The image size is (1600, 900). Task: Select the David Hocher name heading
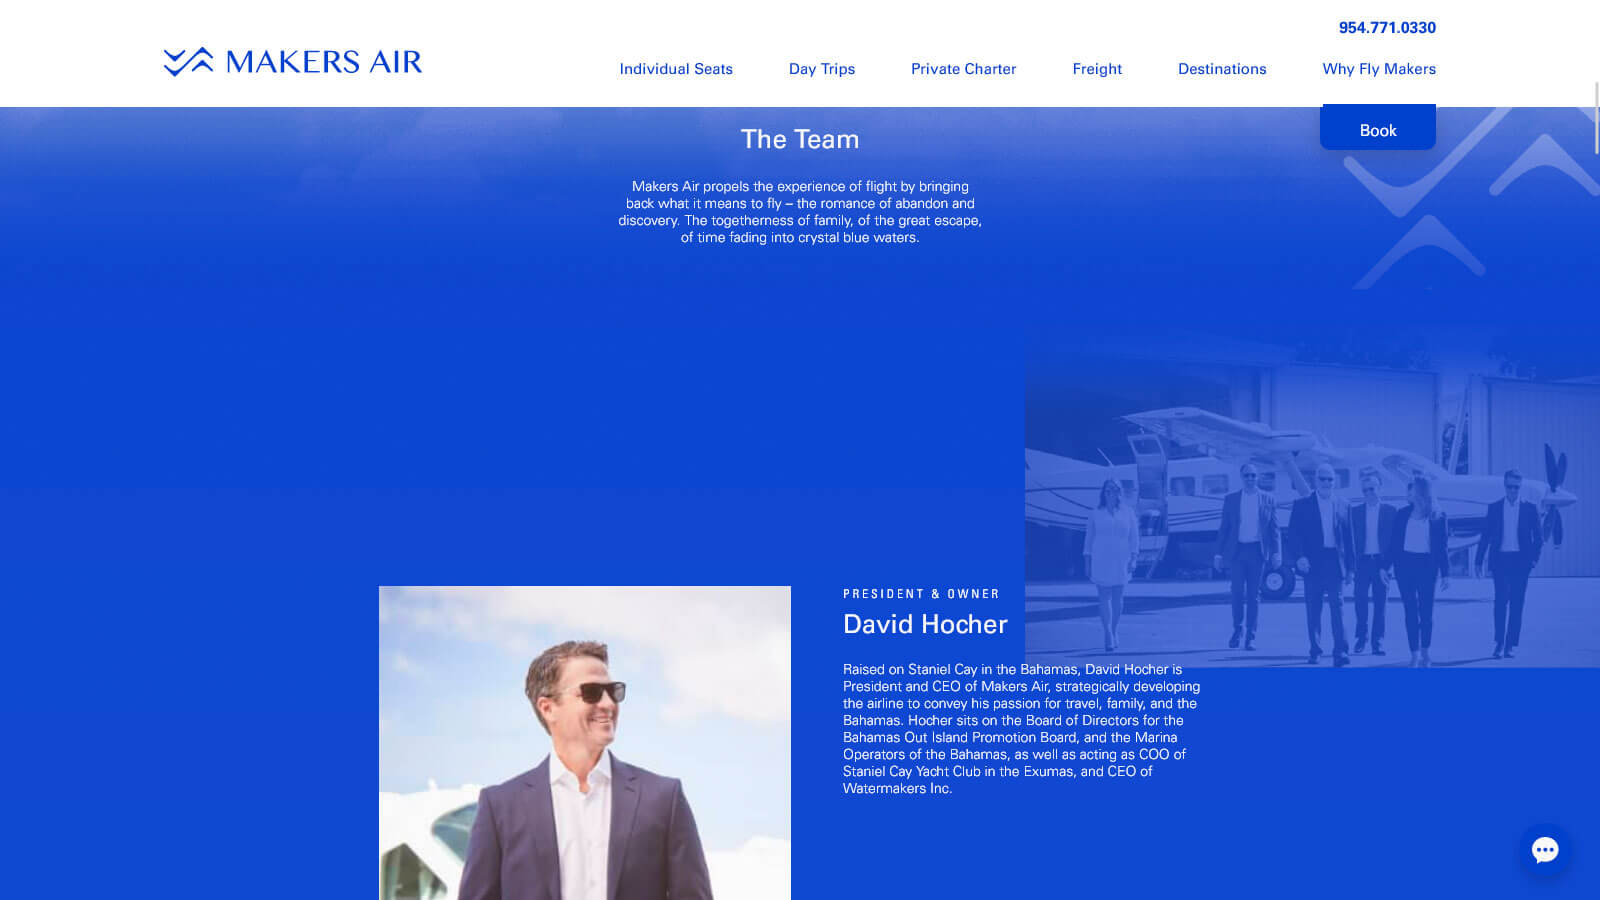[x=925, y=623]
